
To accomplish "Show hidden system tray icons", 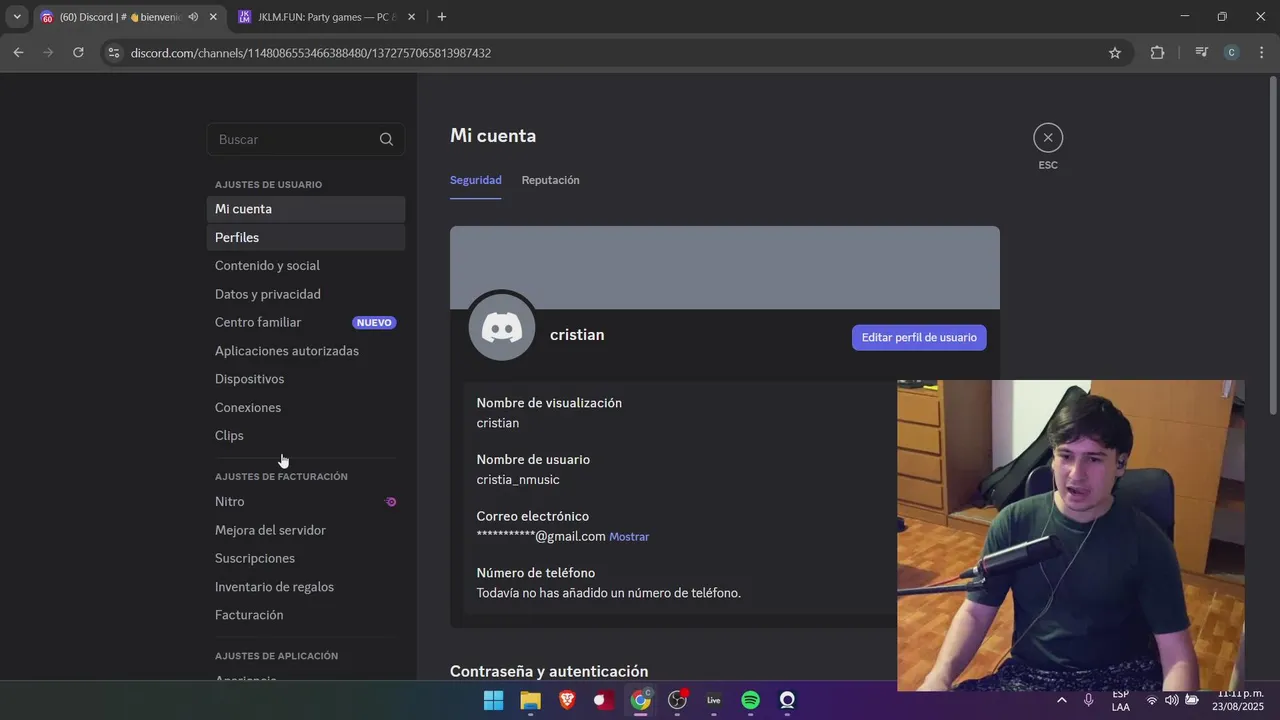I will tap(1062, 701).
